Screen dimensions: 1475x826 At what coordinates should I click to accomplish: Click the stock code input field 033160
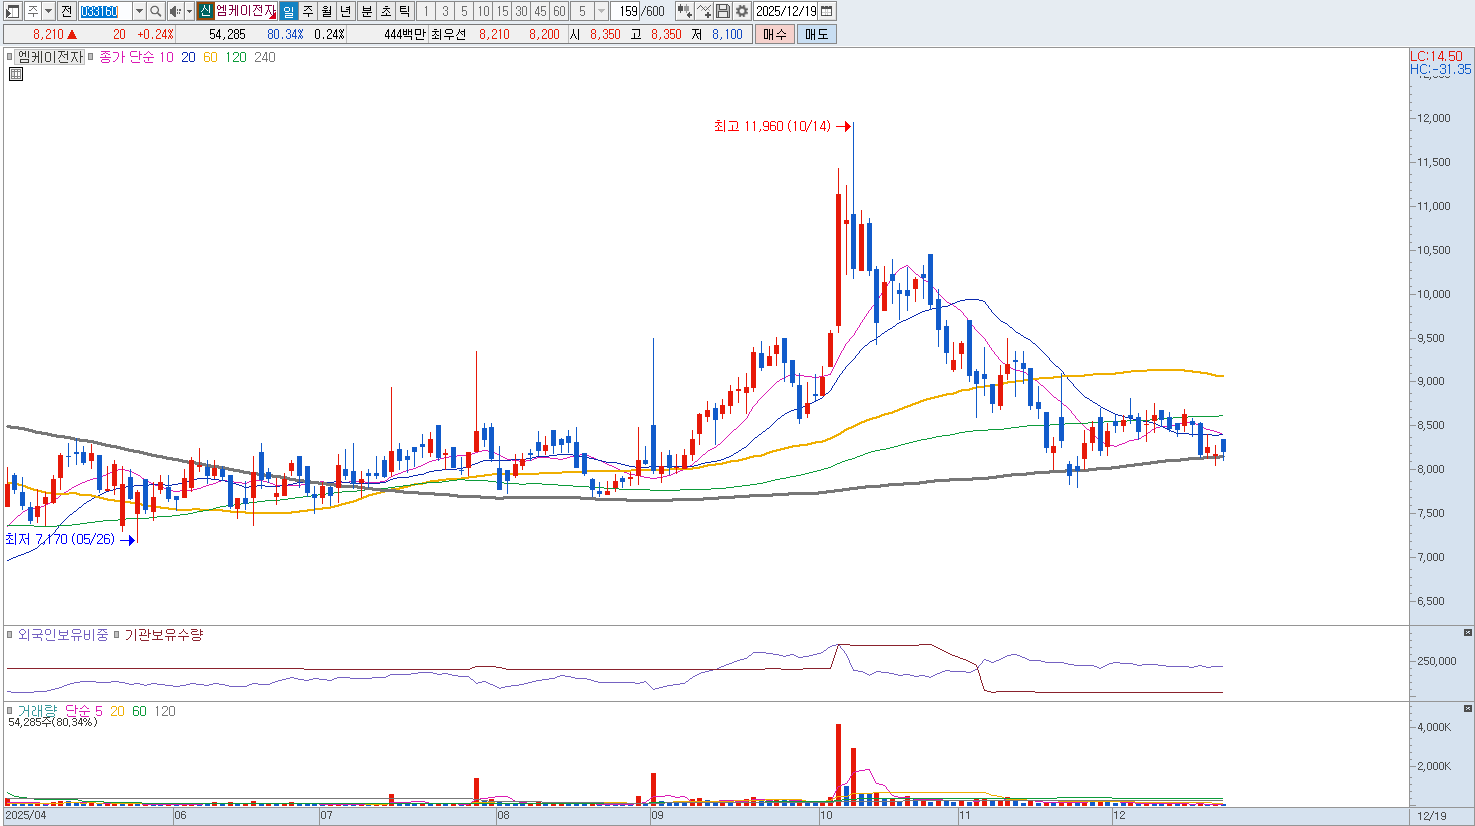coord(104,11)
